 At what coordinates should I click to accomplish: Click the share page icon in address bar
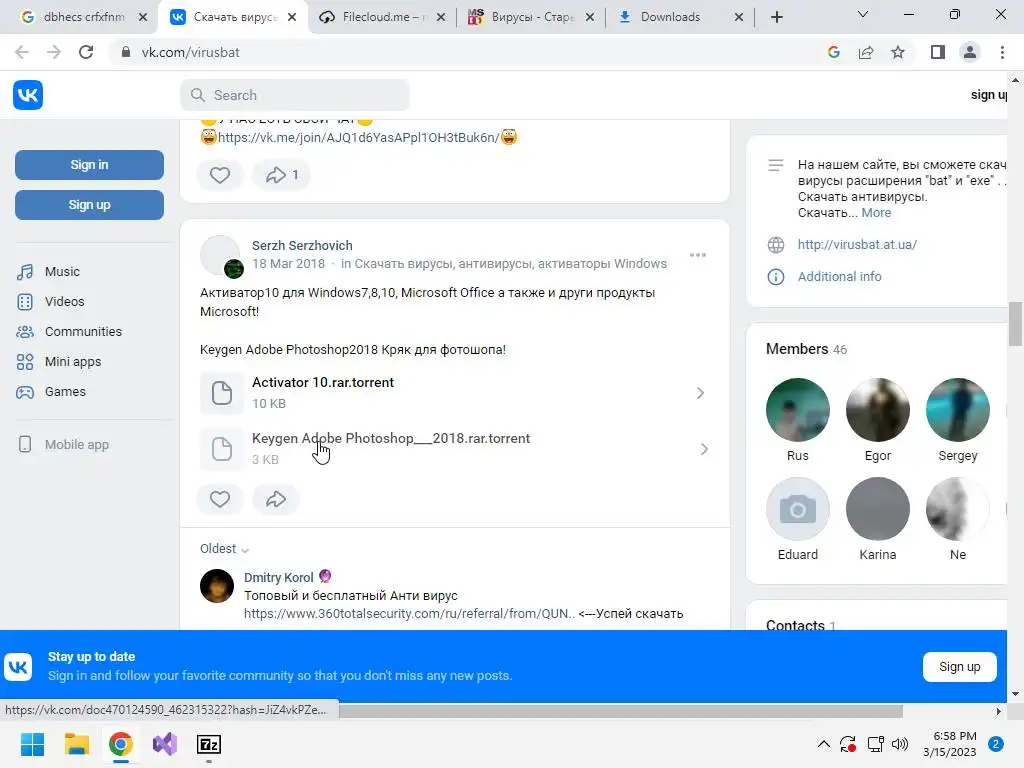[866, 52]
